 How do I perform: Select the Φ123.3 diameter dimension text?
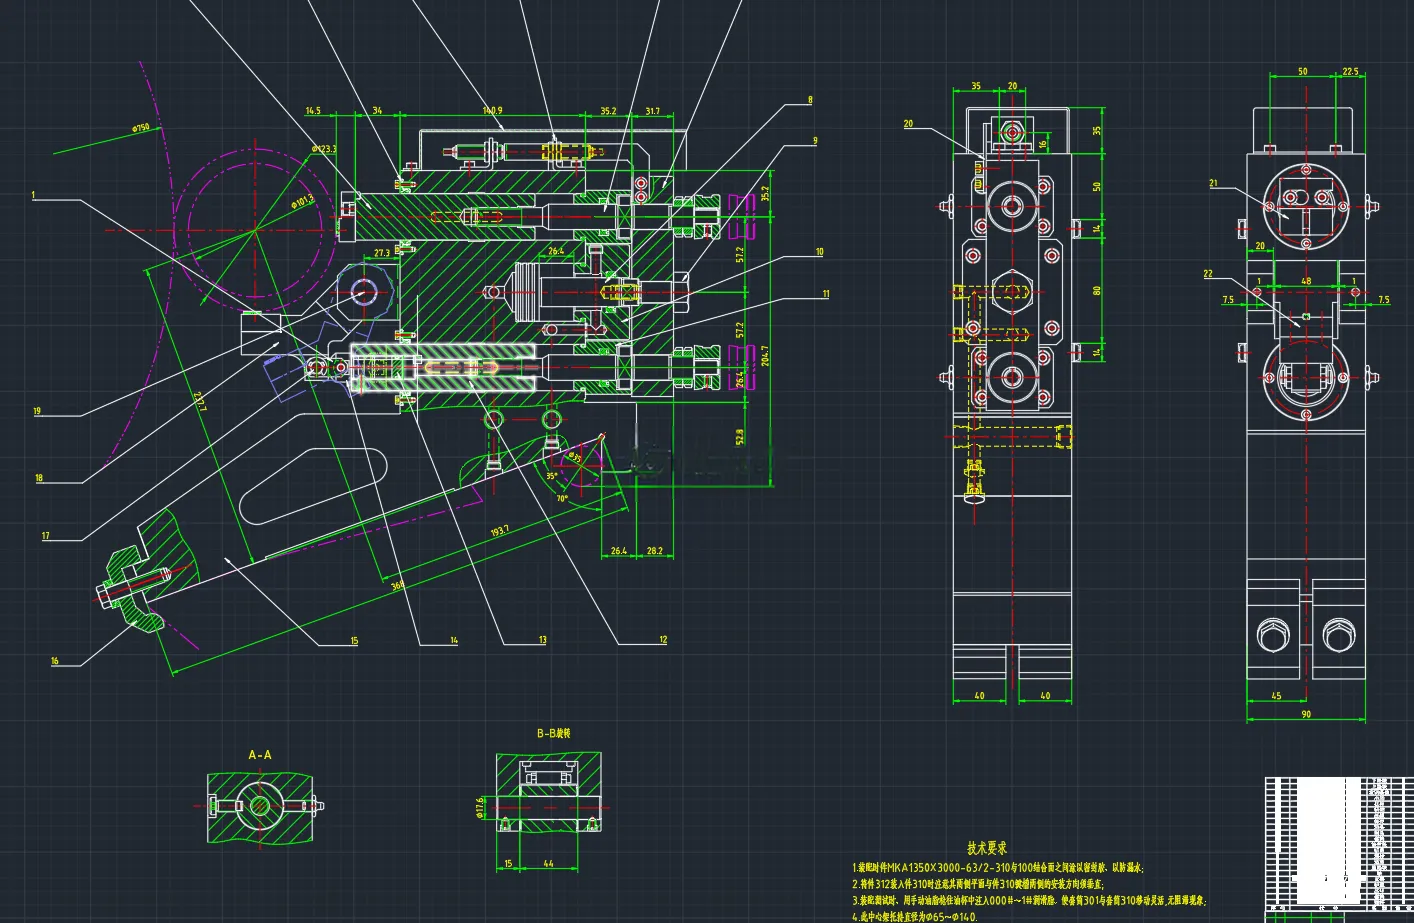[324, 149]
